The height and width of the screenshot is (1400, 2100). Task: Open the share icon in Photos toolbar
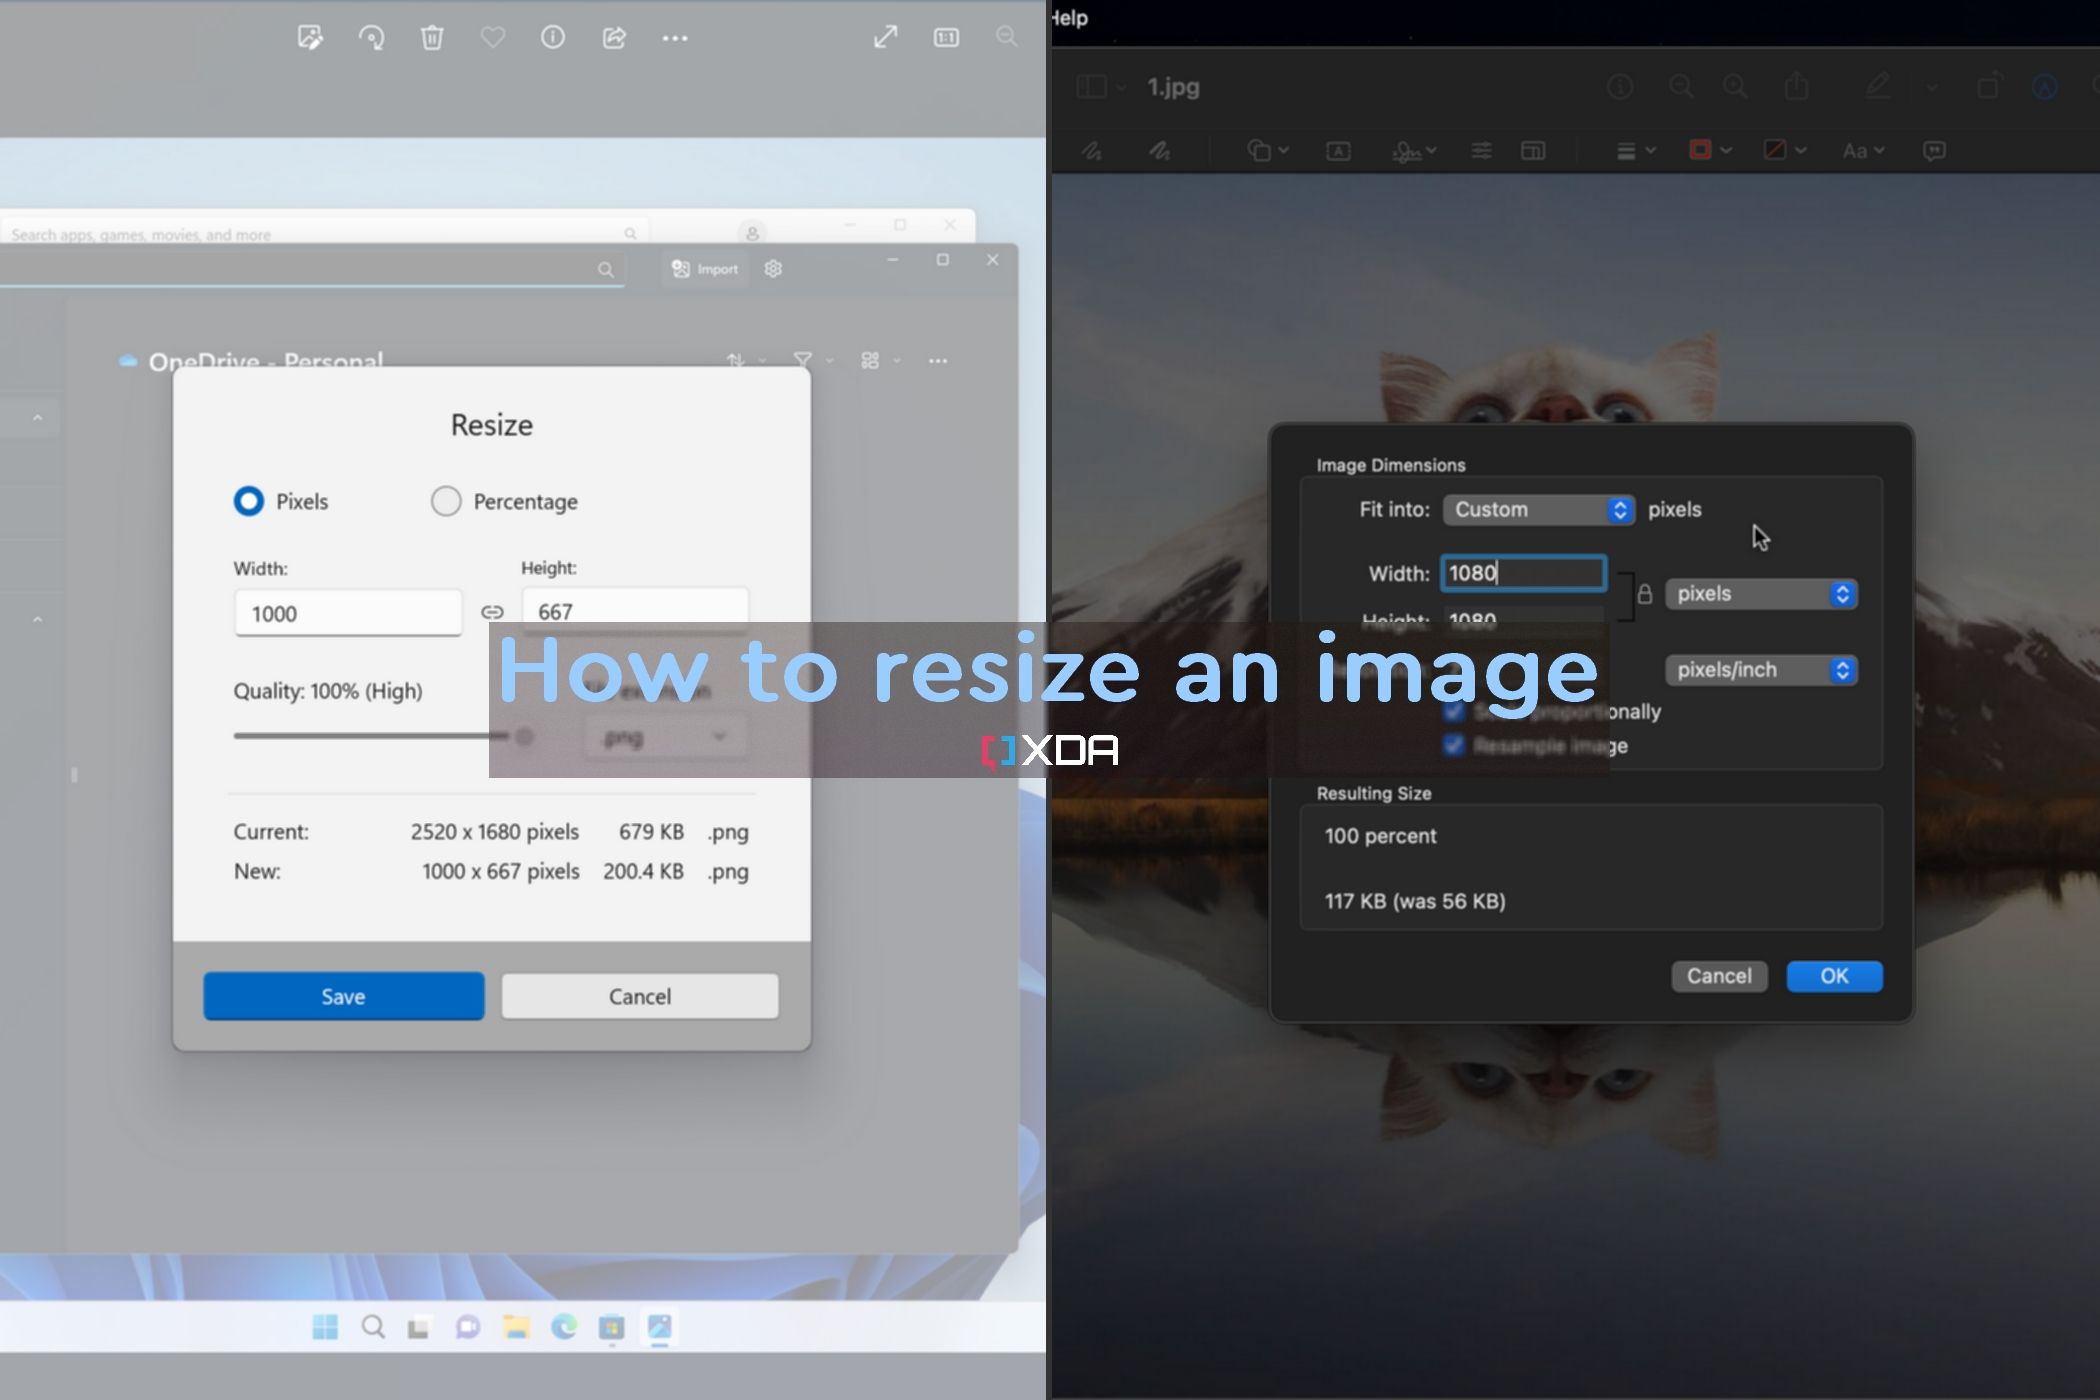(614, 38)
